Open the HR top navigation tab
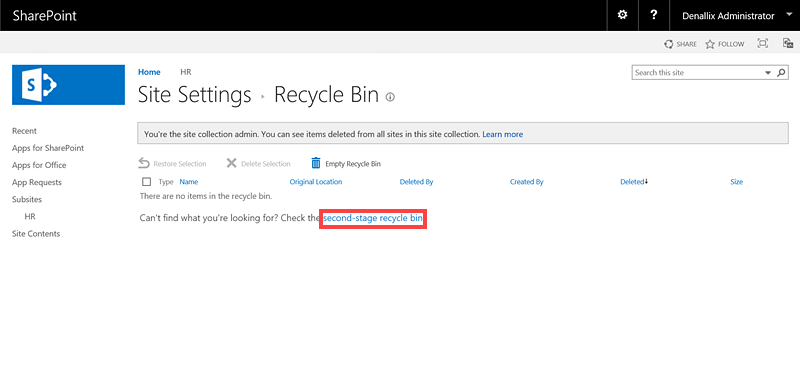This screenshot has height=389, width=800. (x=186, y=72)
